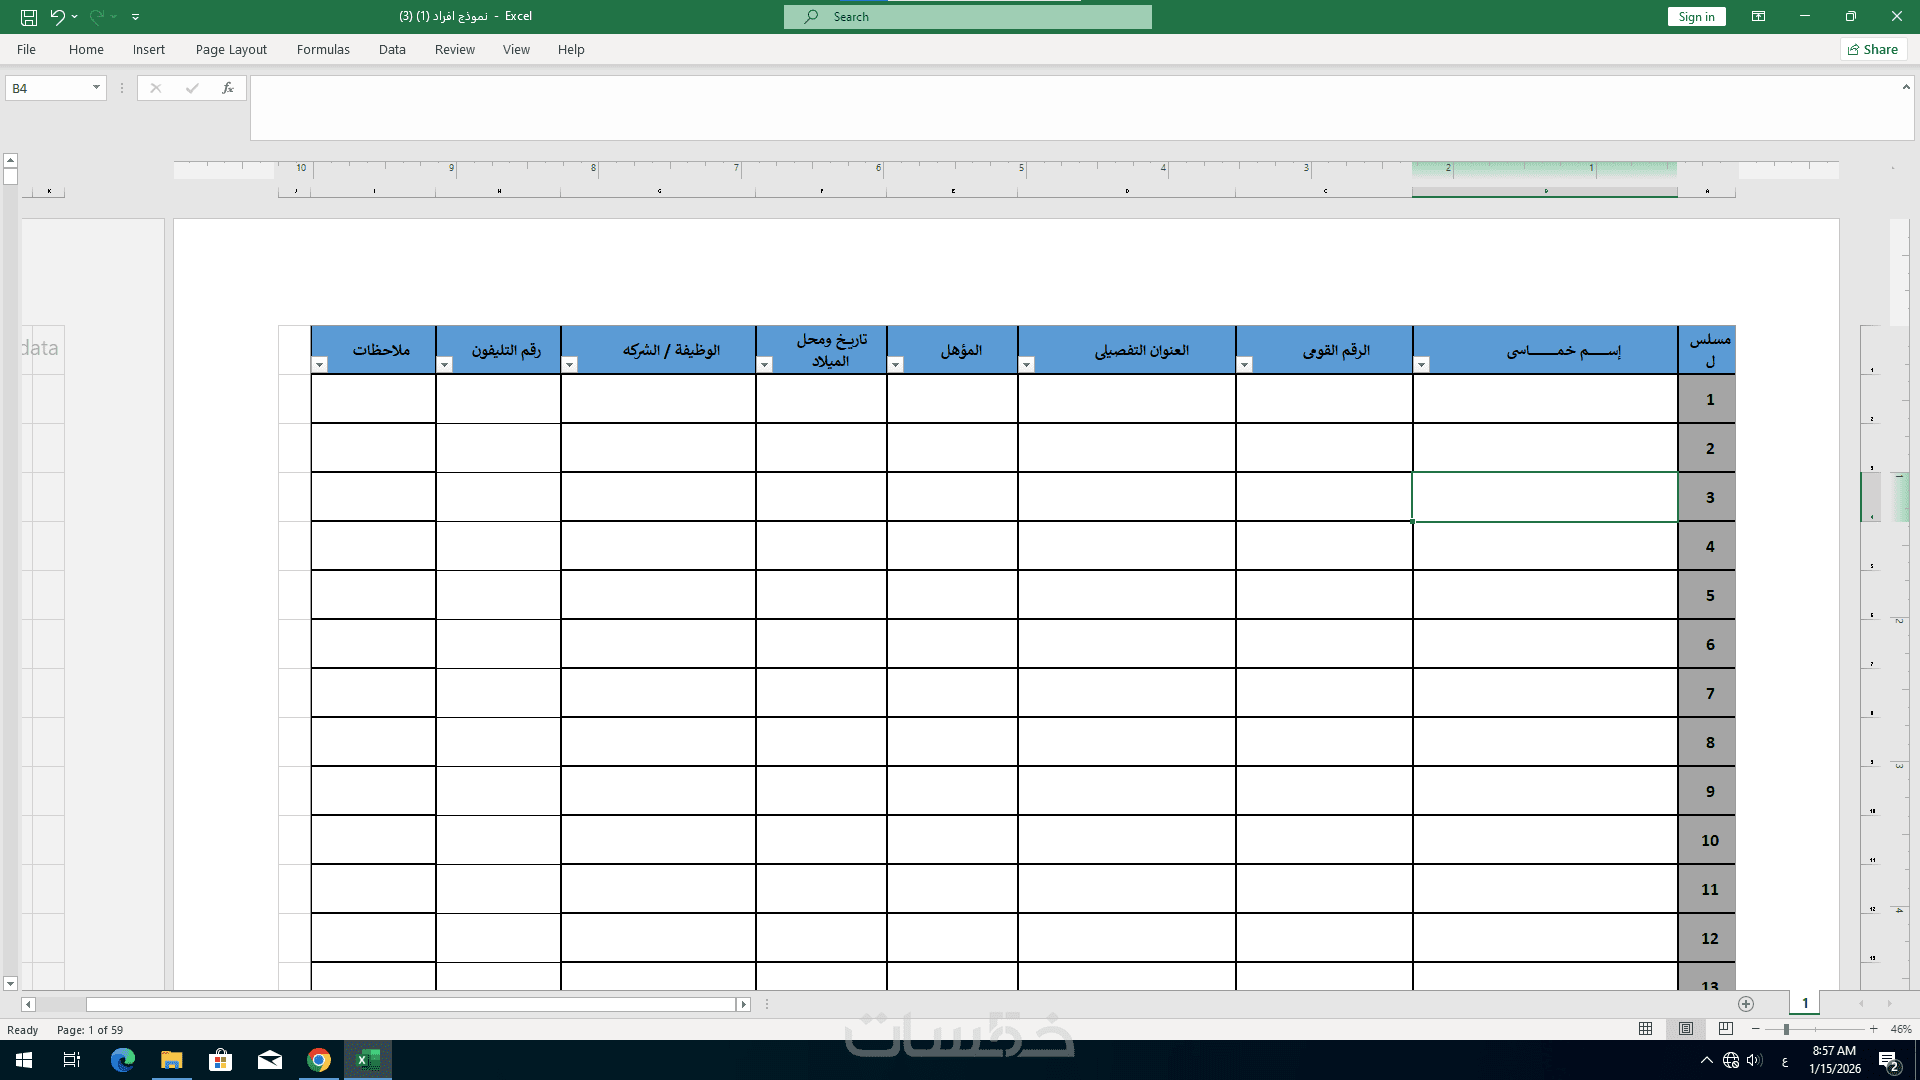The height and width of the screenshot is (1080, 1920).
Task: Open filter dropdown for الرقم القومى column
Action: pyautogui.click(x=1245, y=365)
